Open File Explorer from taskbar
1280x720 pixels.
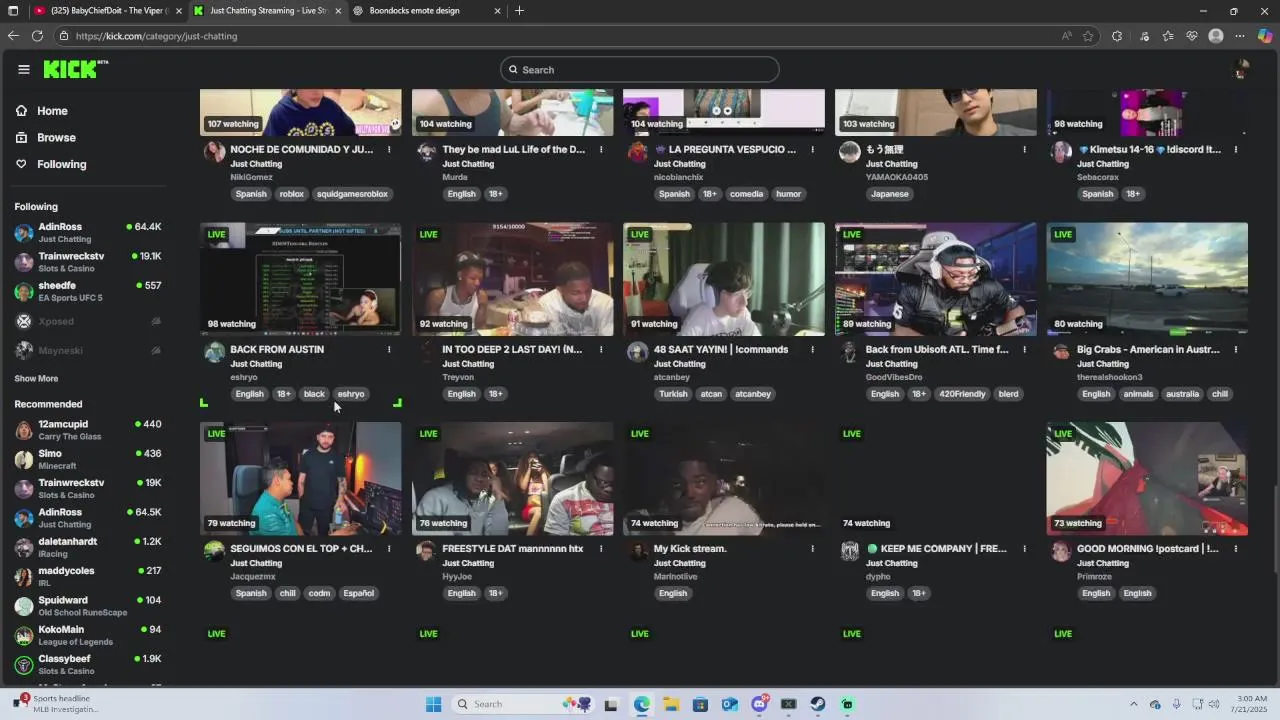(x=671, y=704)
